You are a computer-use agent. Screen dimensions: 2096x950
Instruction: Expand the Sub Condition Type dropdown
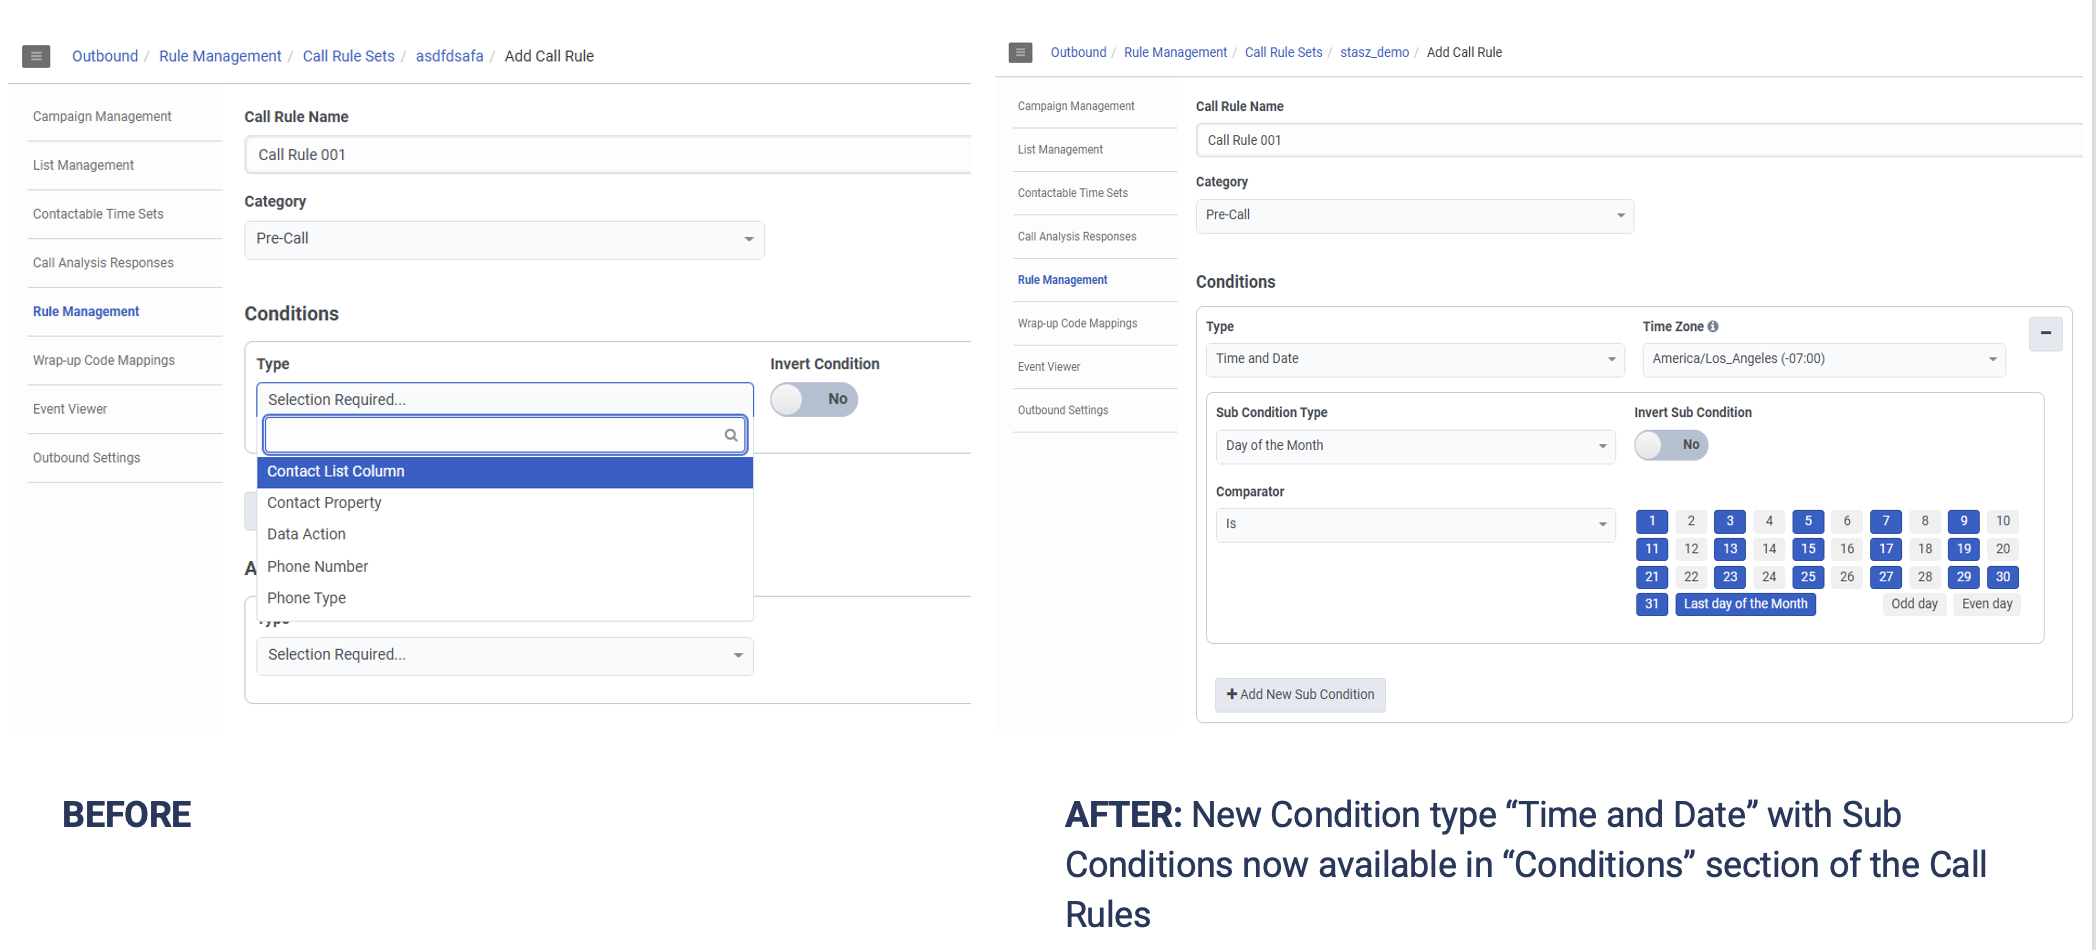[x=1414, y=446]
